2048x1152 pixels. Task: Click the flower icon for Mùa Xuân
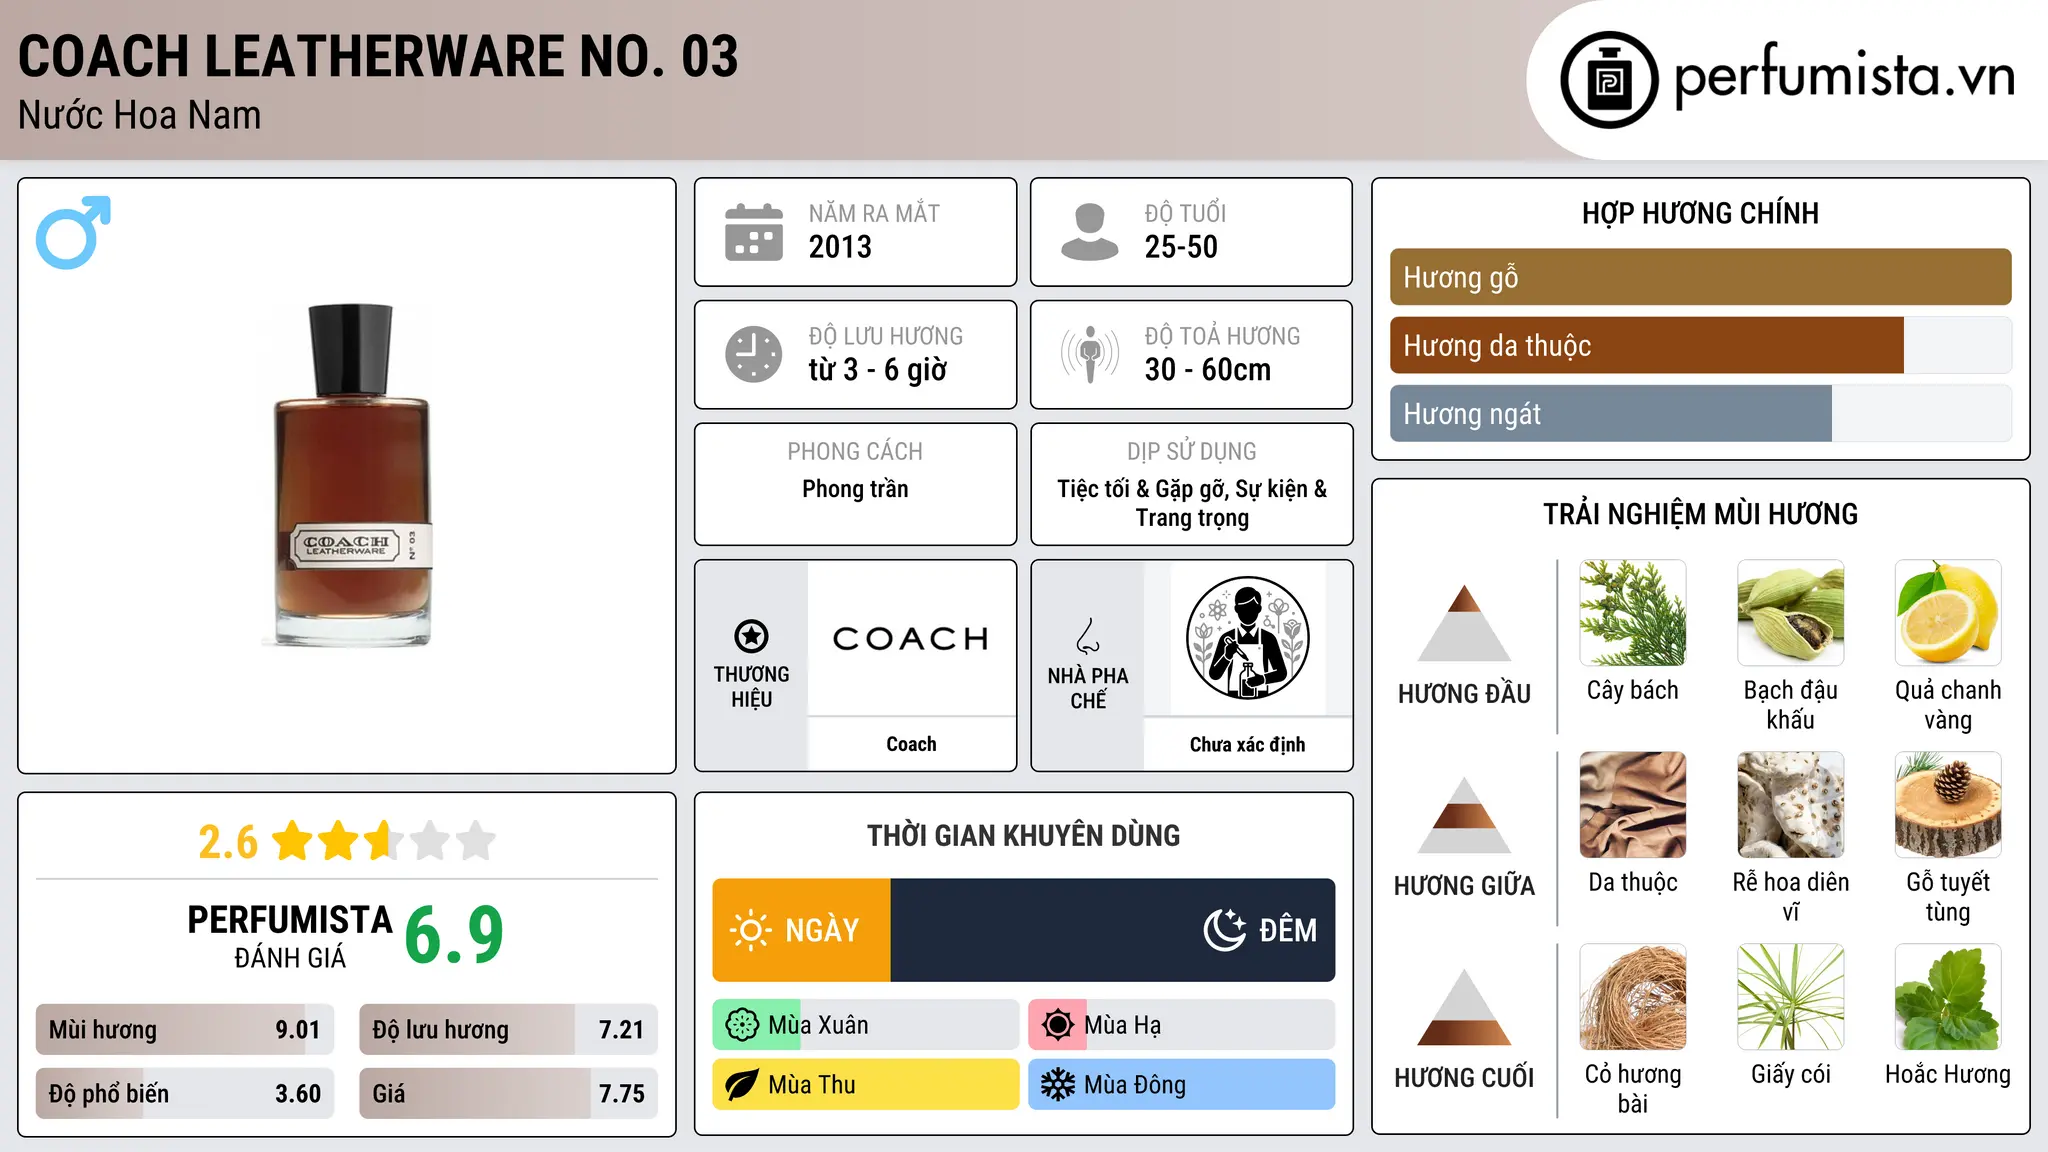742,1025
